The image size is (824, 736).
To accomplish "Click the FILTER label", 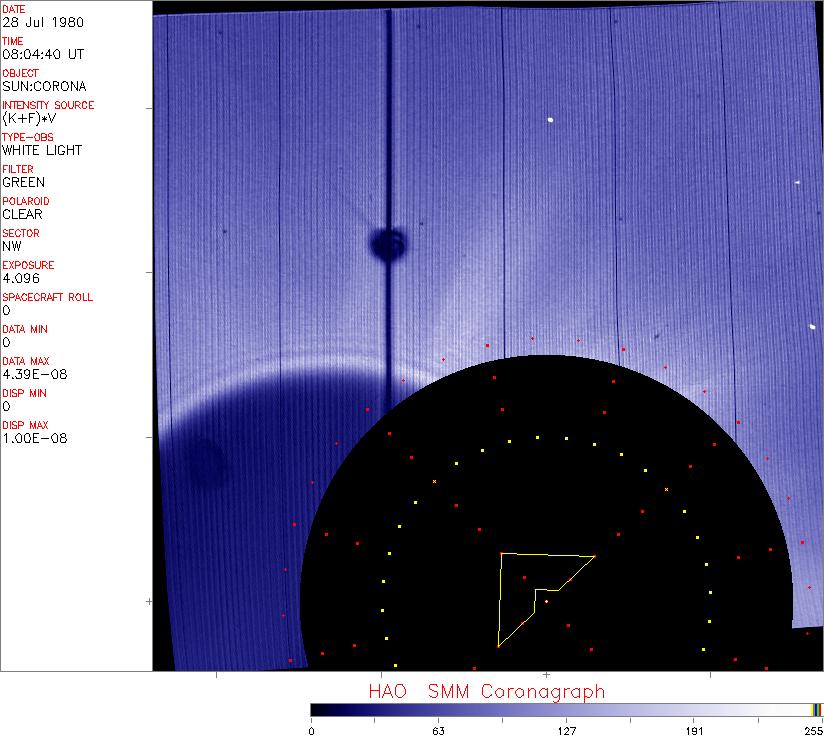I will 17,169.
